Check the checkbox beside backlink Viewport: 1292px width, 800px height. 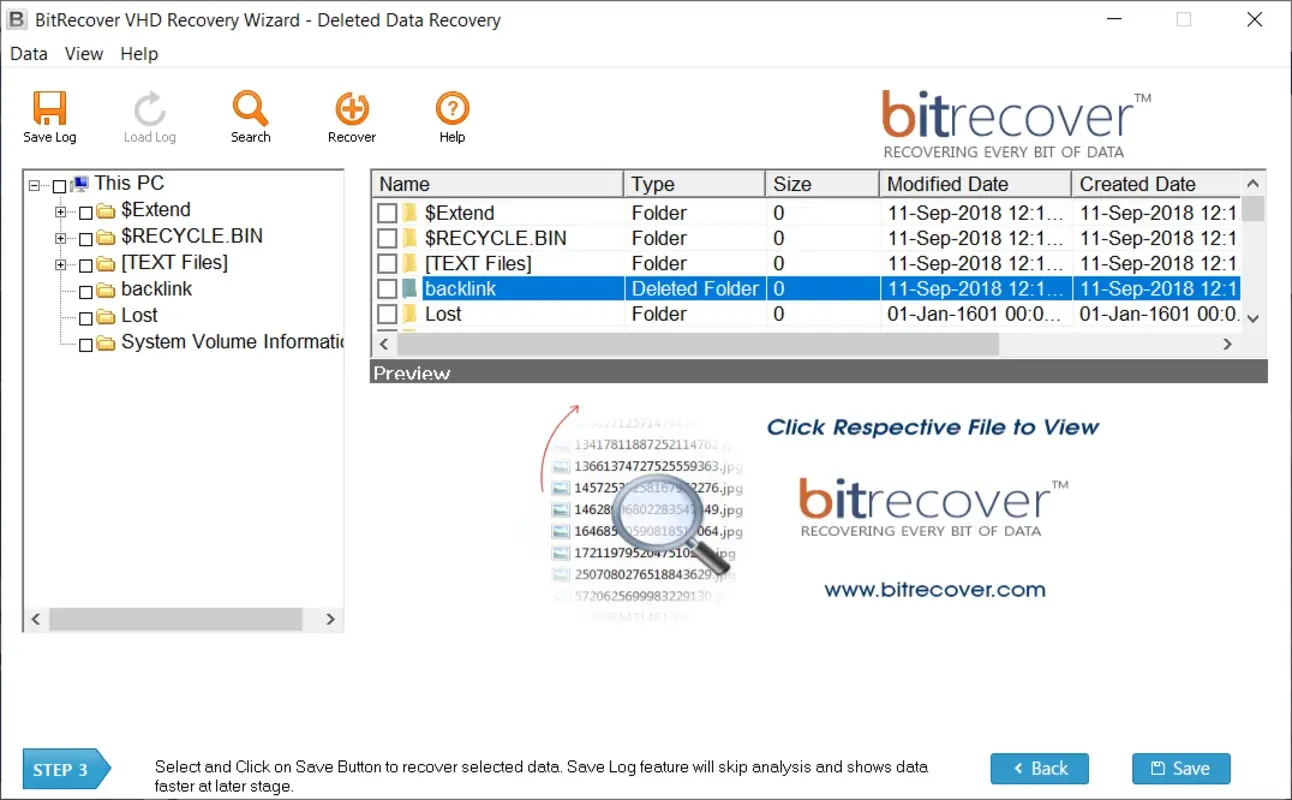point(387,288)
